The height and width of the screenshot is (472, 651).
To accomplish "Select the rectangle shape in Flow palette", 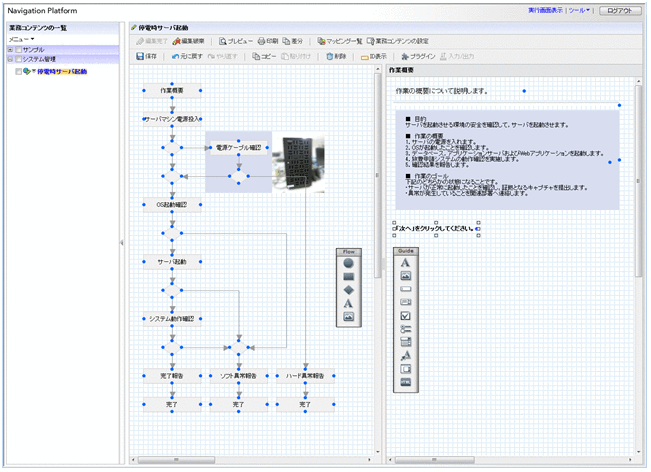I will (x=348, y=276).
